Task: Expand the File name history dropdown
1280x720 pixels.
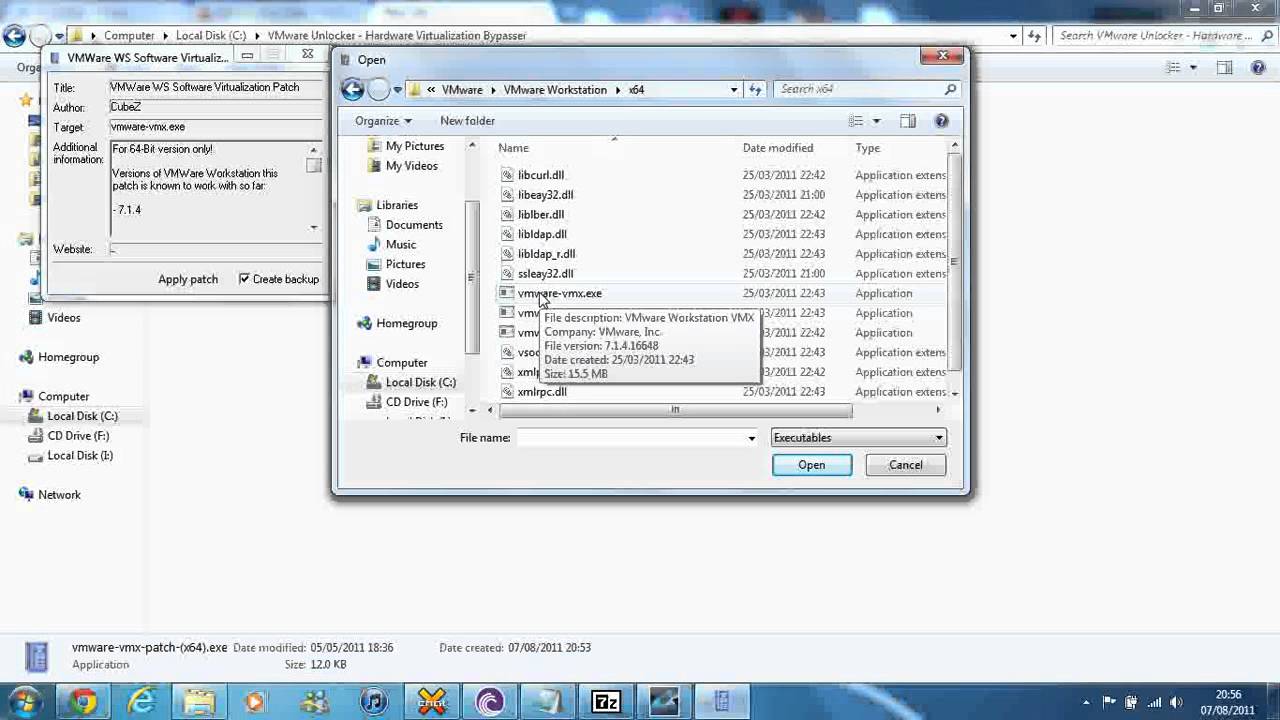Action: (x=751, y=438)
